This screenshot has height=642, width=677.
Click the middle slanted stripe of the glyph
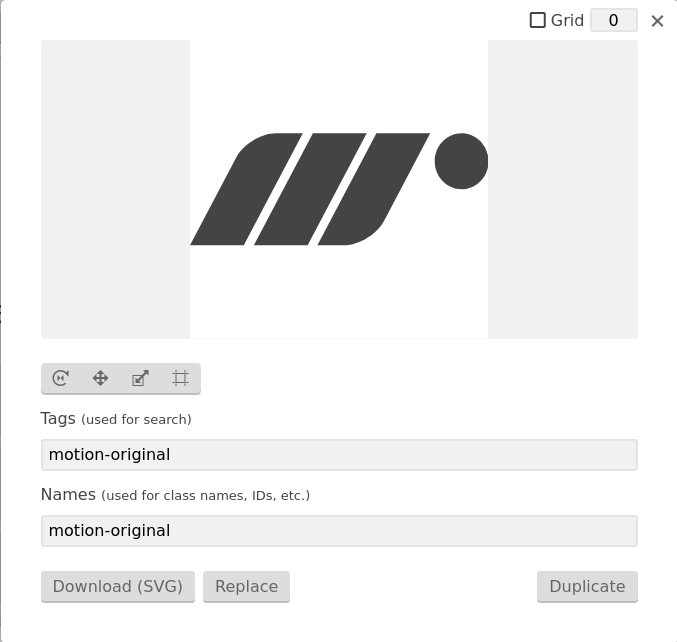(x=310, y=189)
